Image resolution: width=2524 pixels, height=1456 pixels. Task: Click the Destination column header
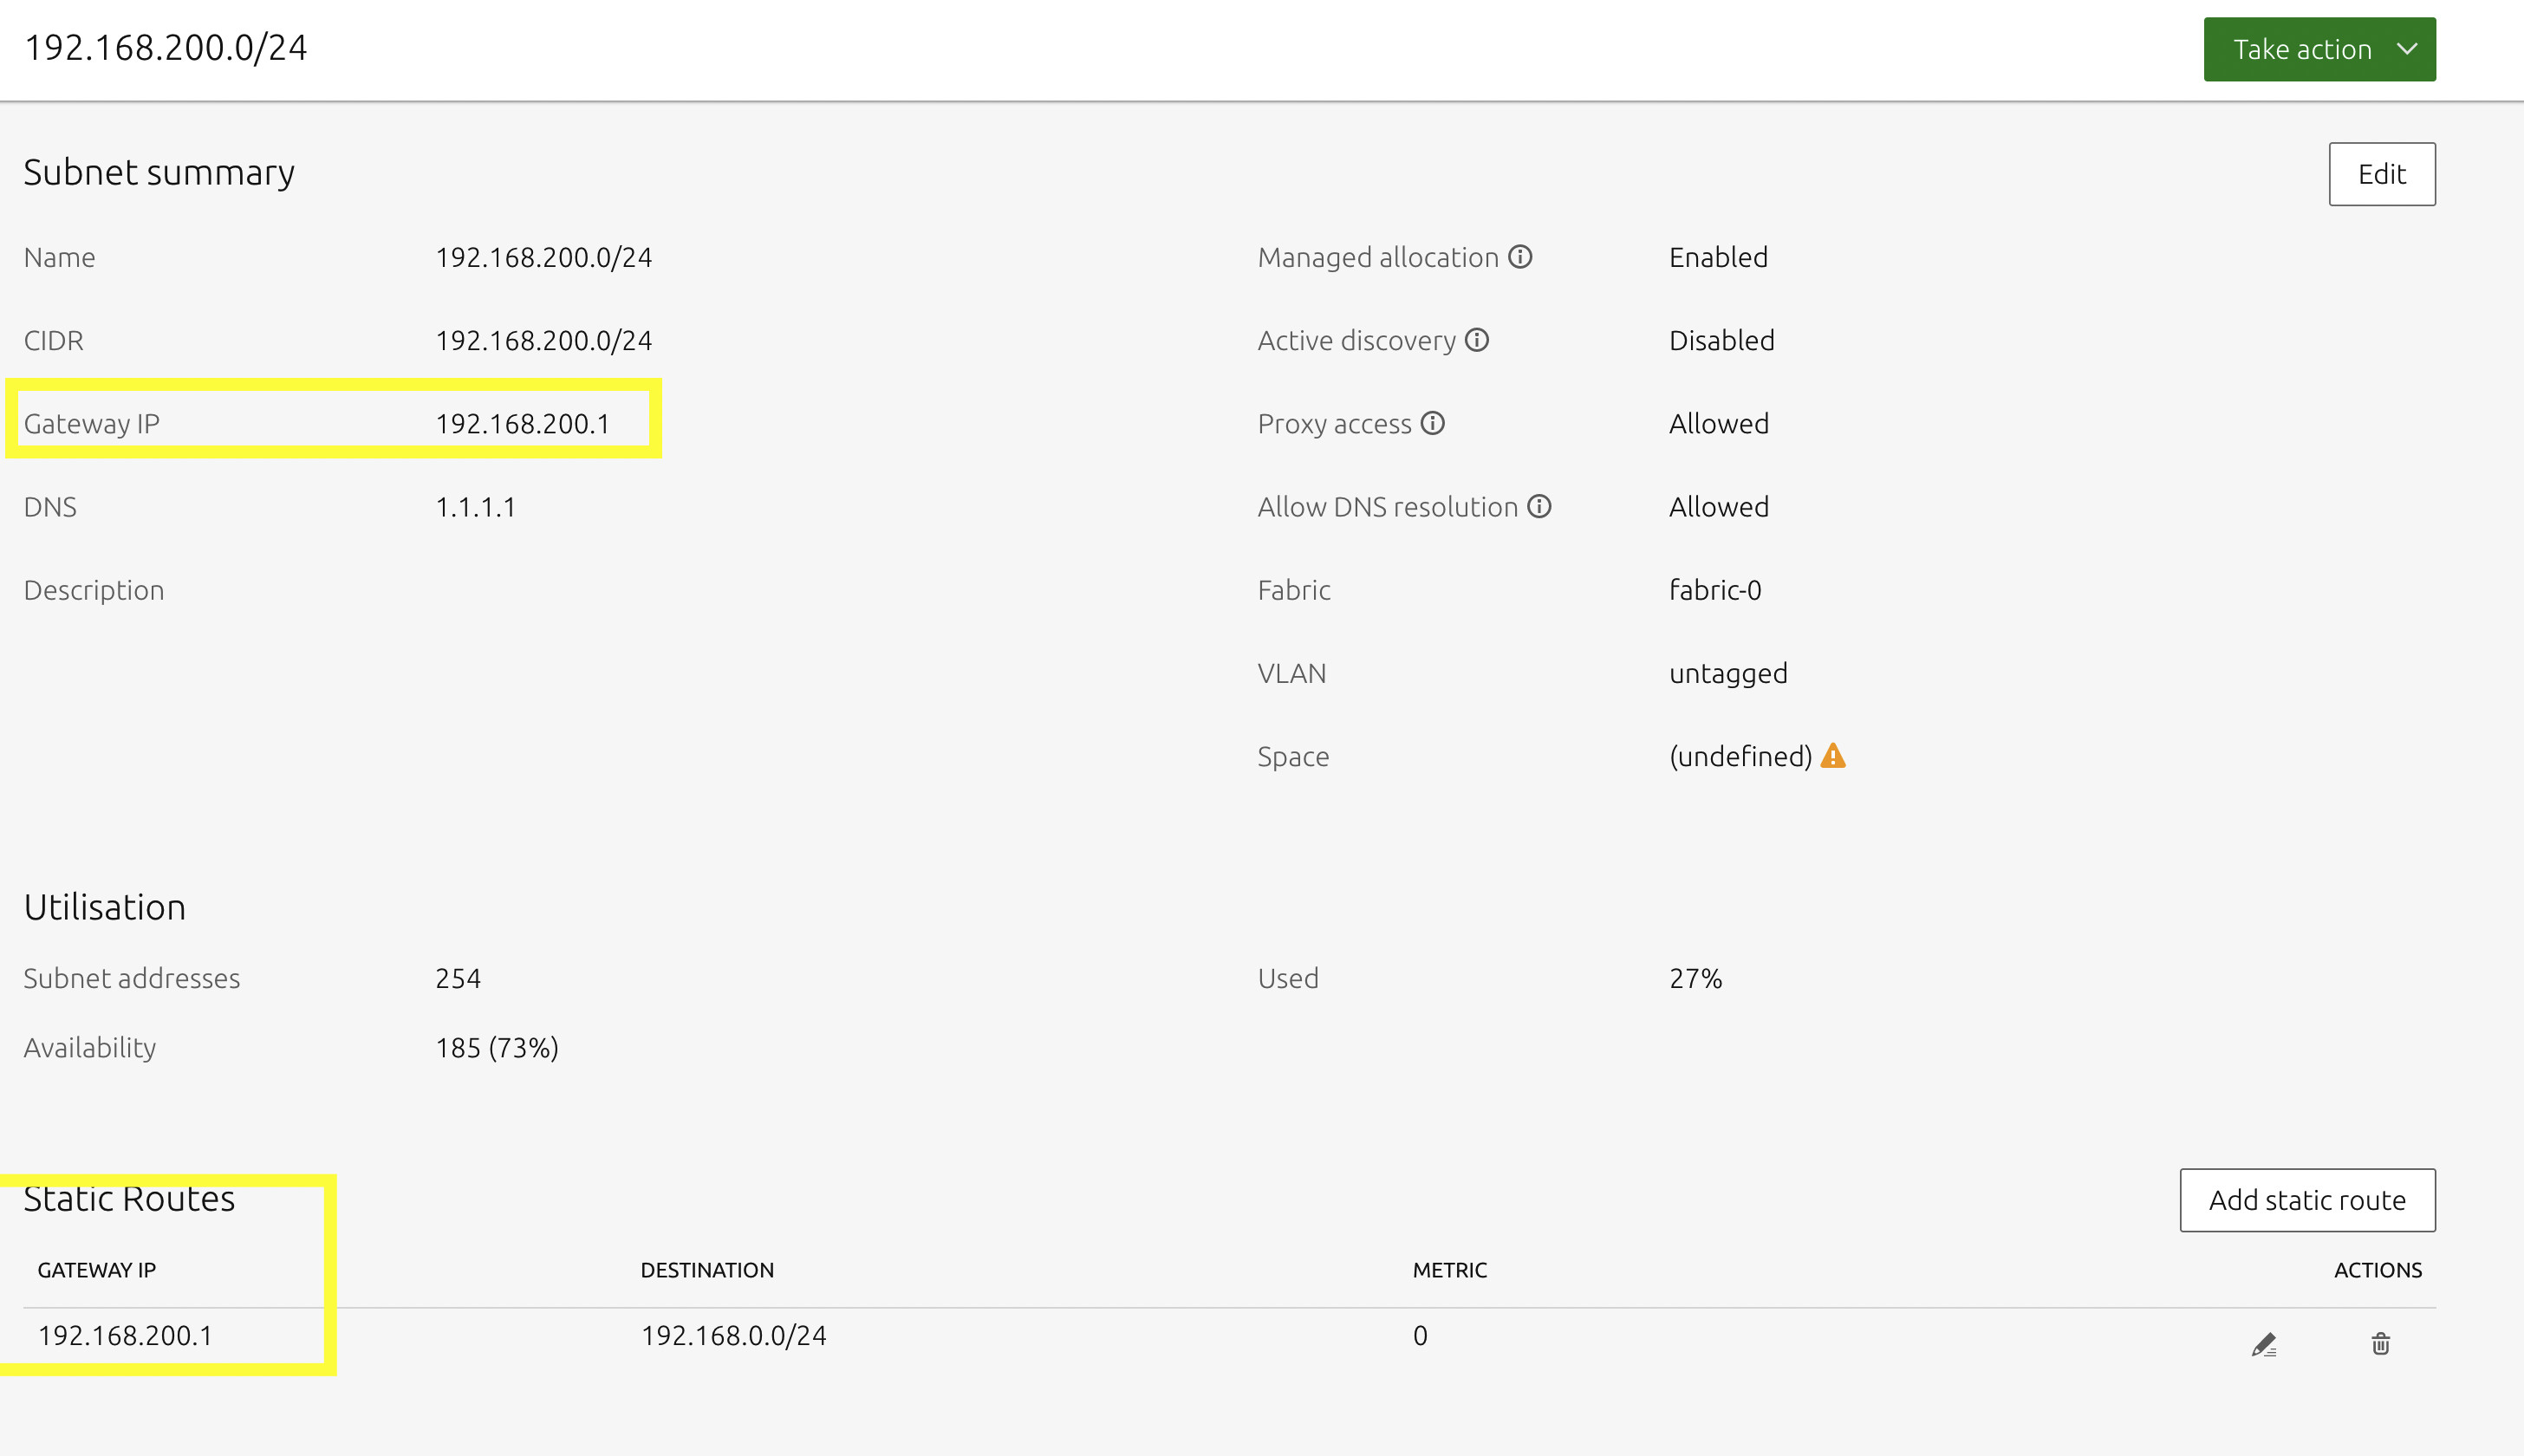click(707, 1270)
